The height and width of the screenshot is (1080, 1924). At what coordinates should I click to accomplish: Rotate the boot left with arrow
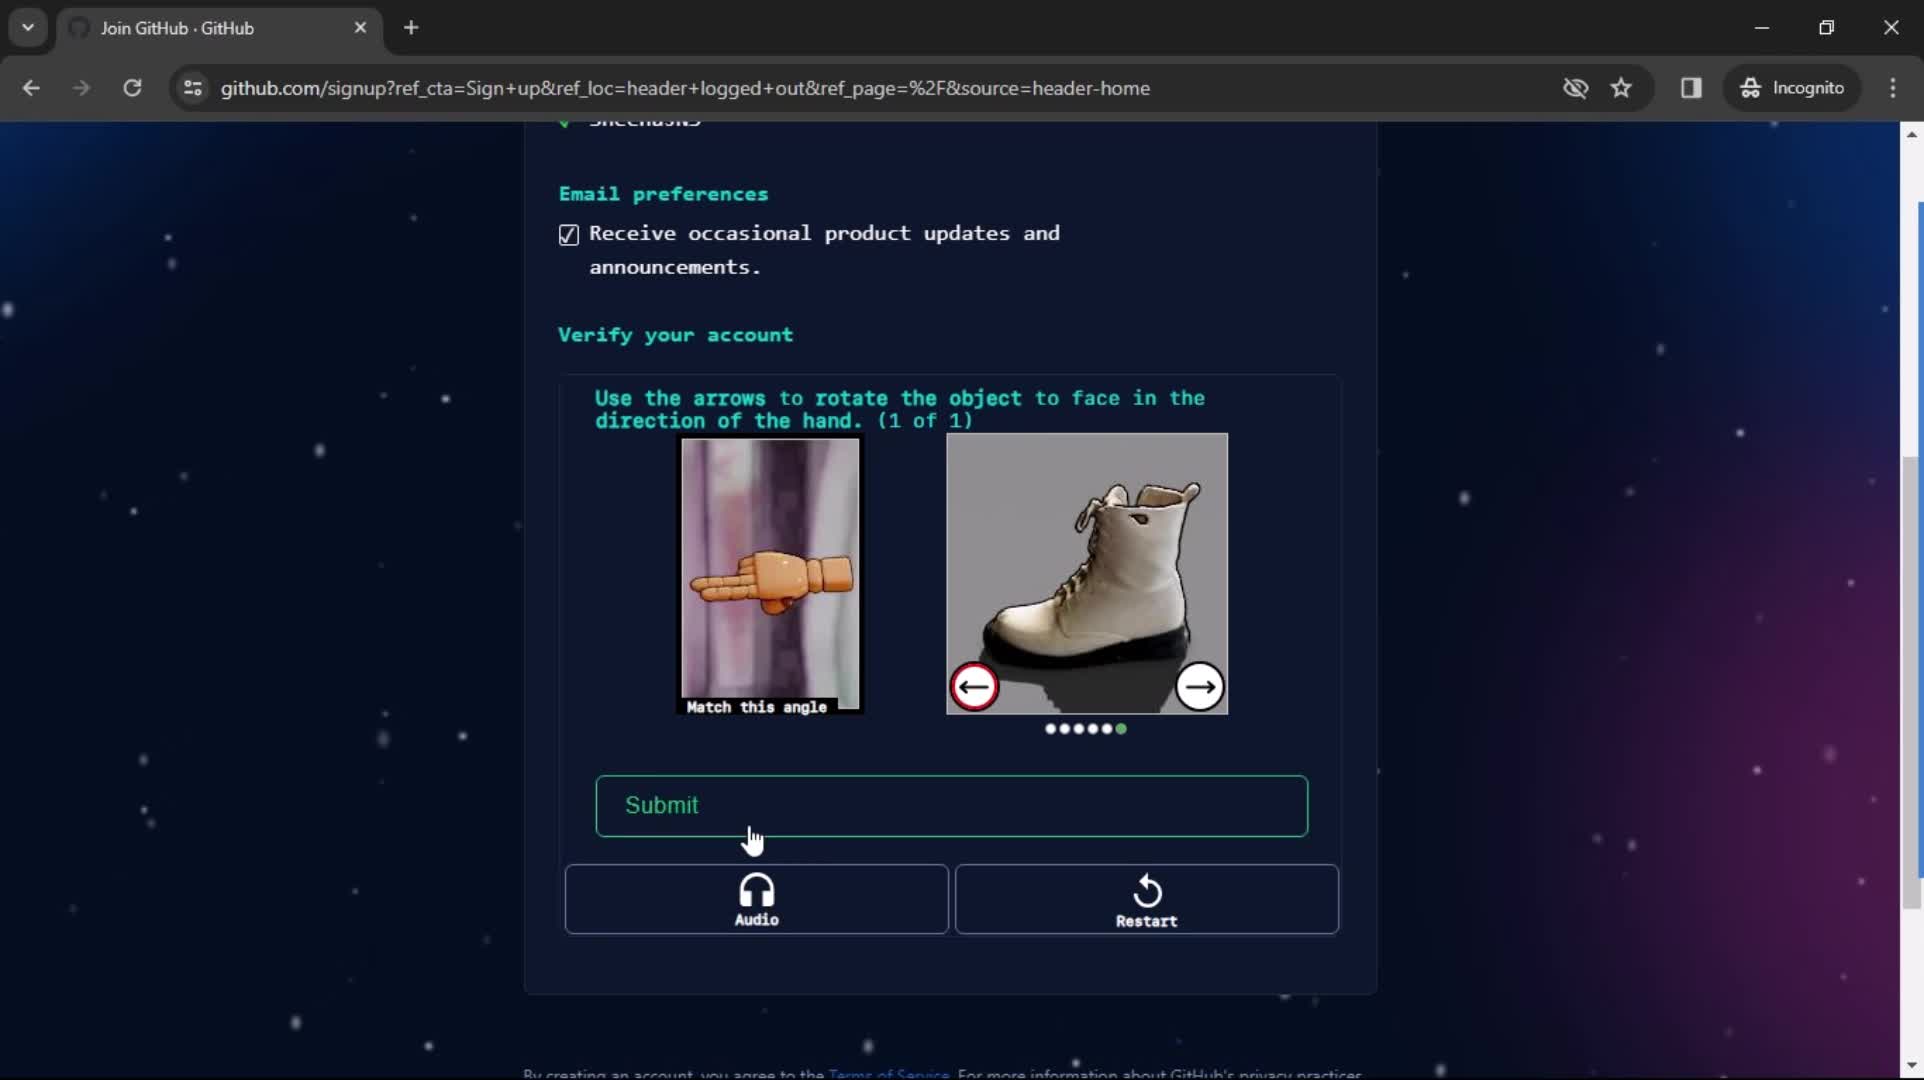[x=974, y=687]
